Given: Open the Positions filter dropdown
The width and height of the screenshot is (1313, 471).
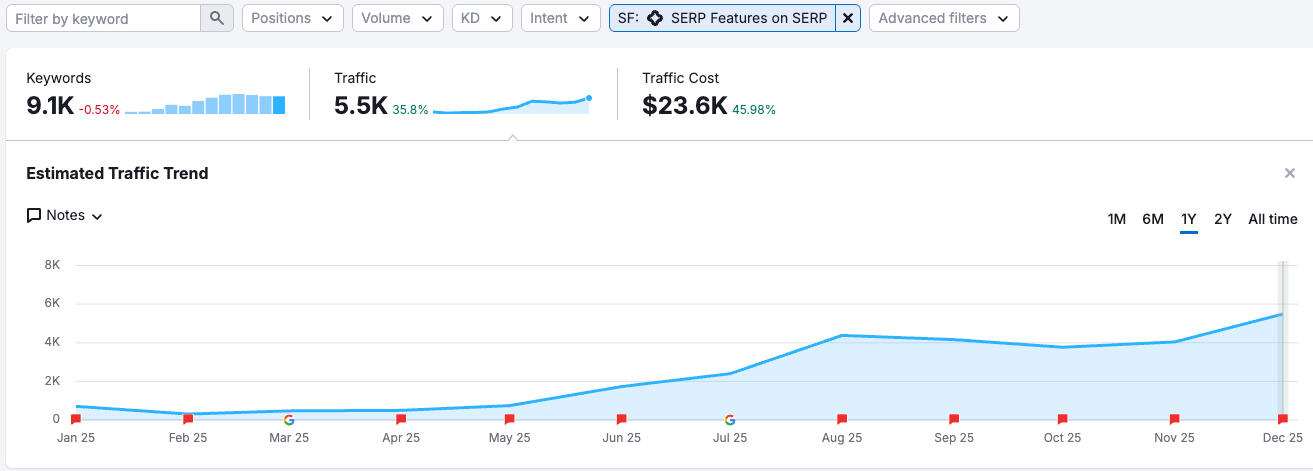Looking at the screenshot, I should [292, 18].
